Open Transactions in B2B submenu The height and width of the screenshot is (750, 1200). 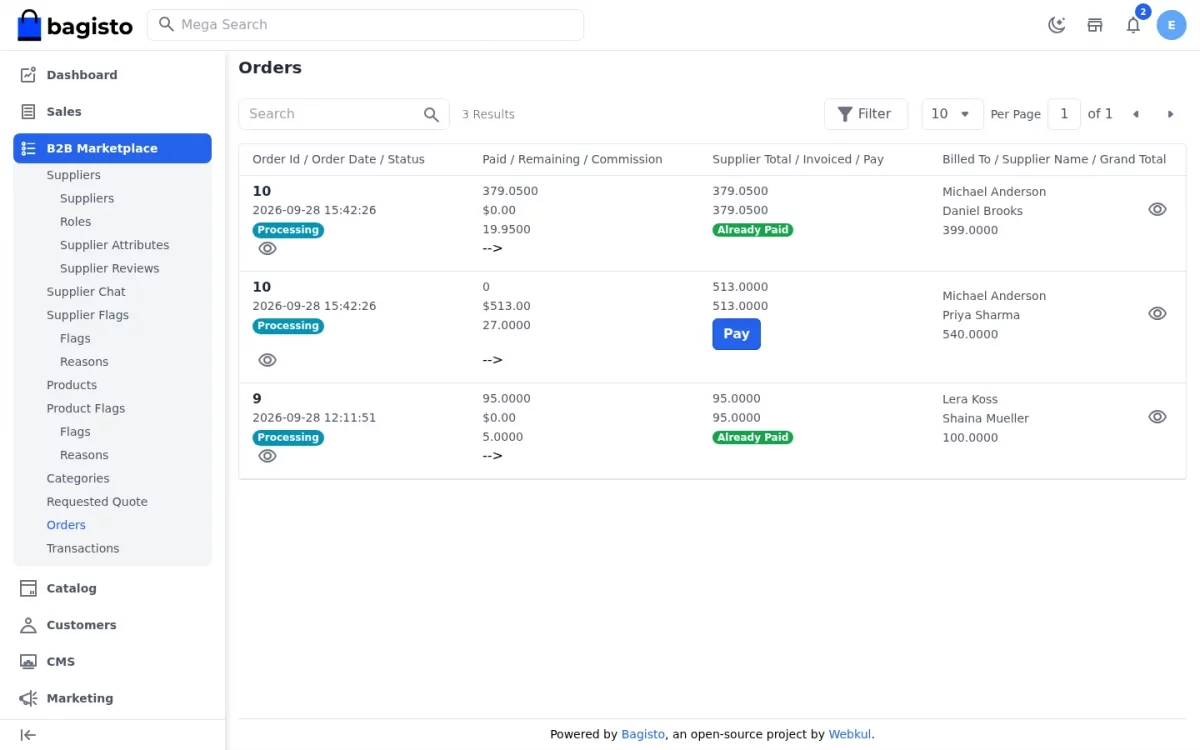pyautogui.click(x=83, y=548)
